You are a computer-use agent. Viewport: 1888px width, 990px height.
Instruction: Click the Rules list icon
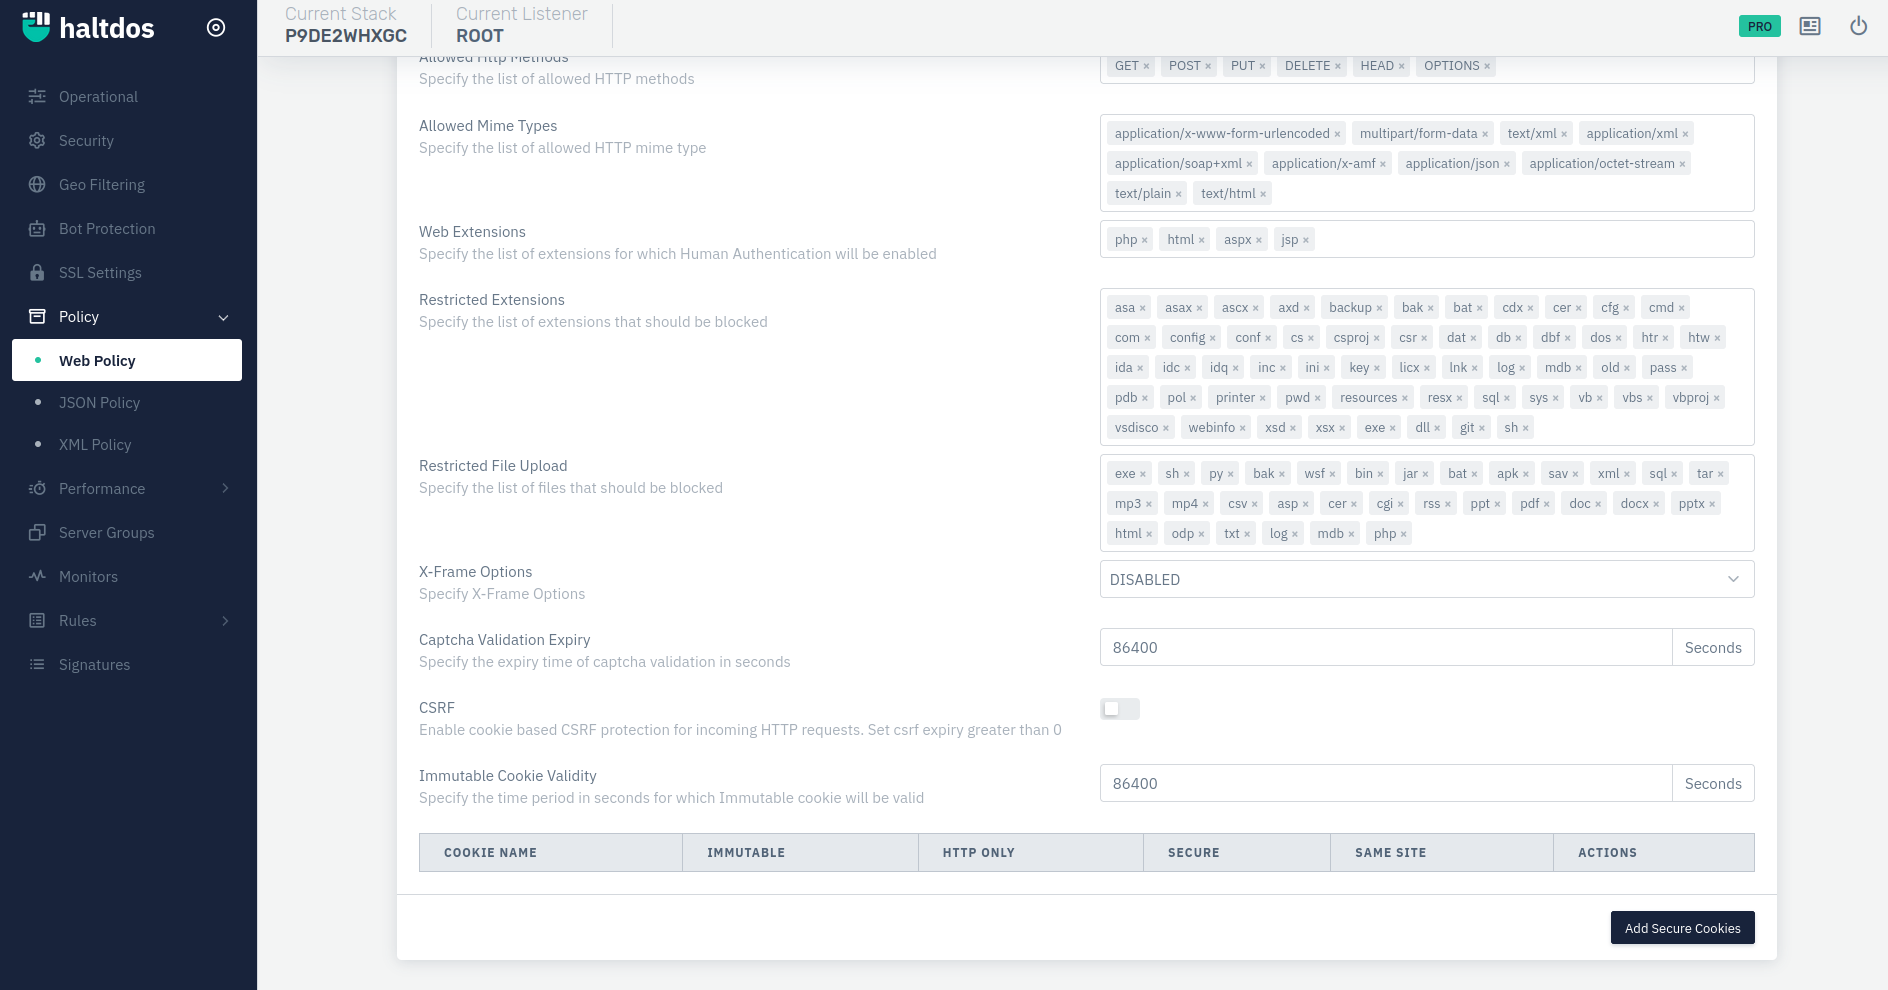coord(37,621)
